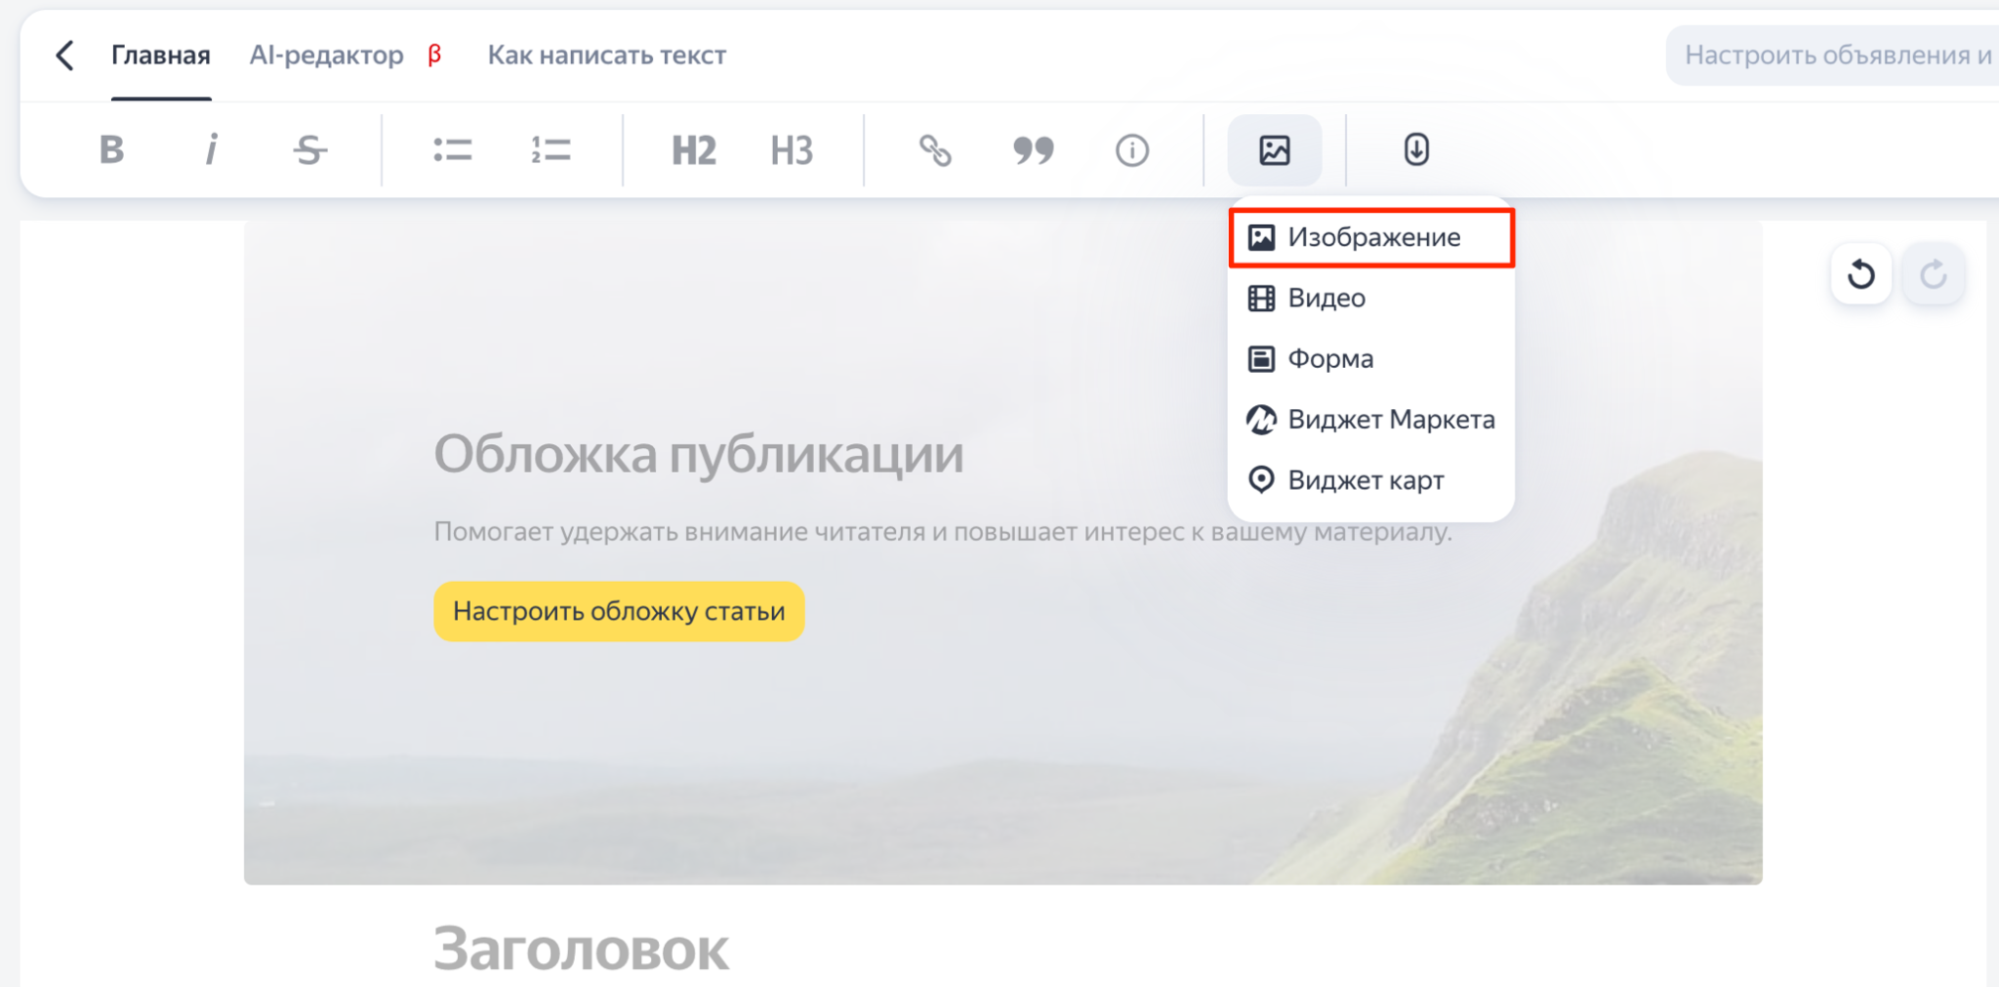Insert an info callout block

pyautogui.click(x=1132, y=150)
